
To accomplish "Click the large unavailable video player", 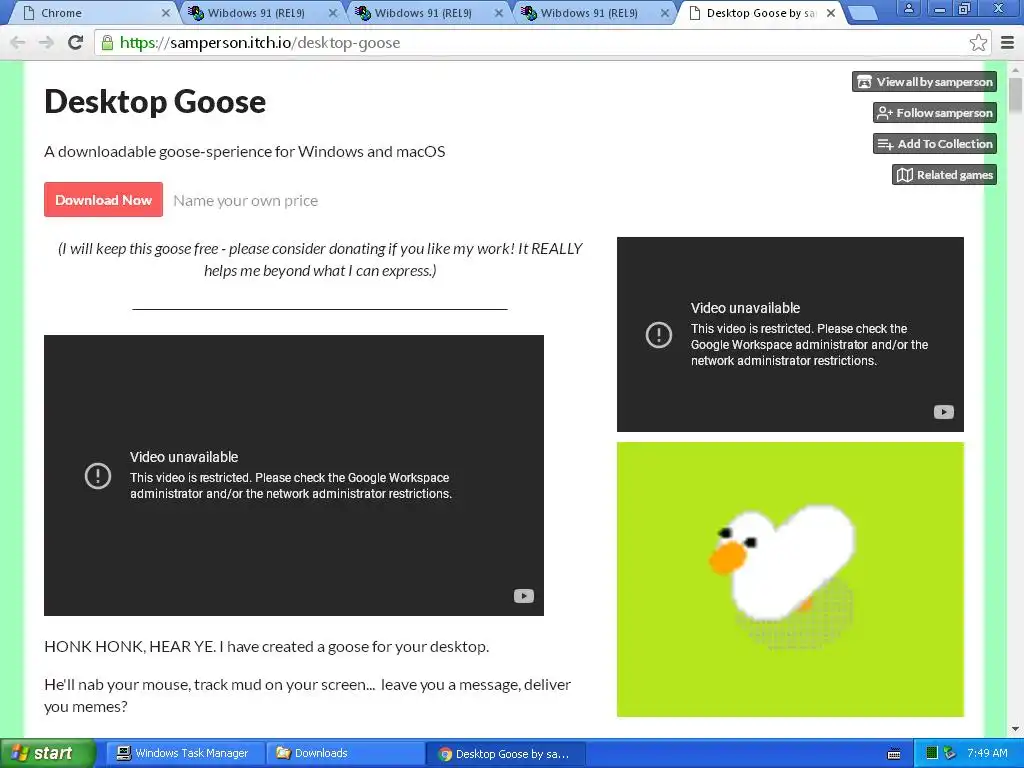I will click(x=294, y=475).
